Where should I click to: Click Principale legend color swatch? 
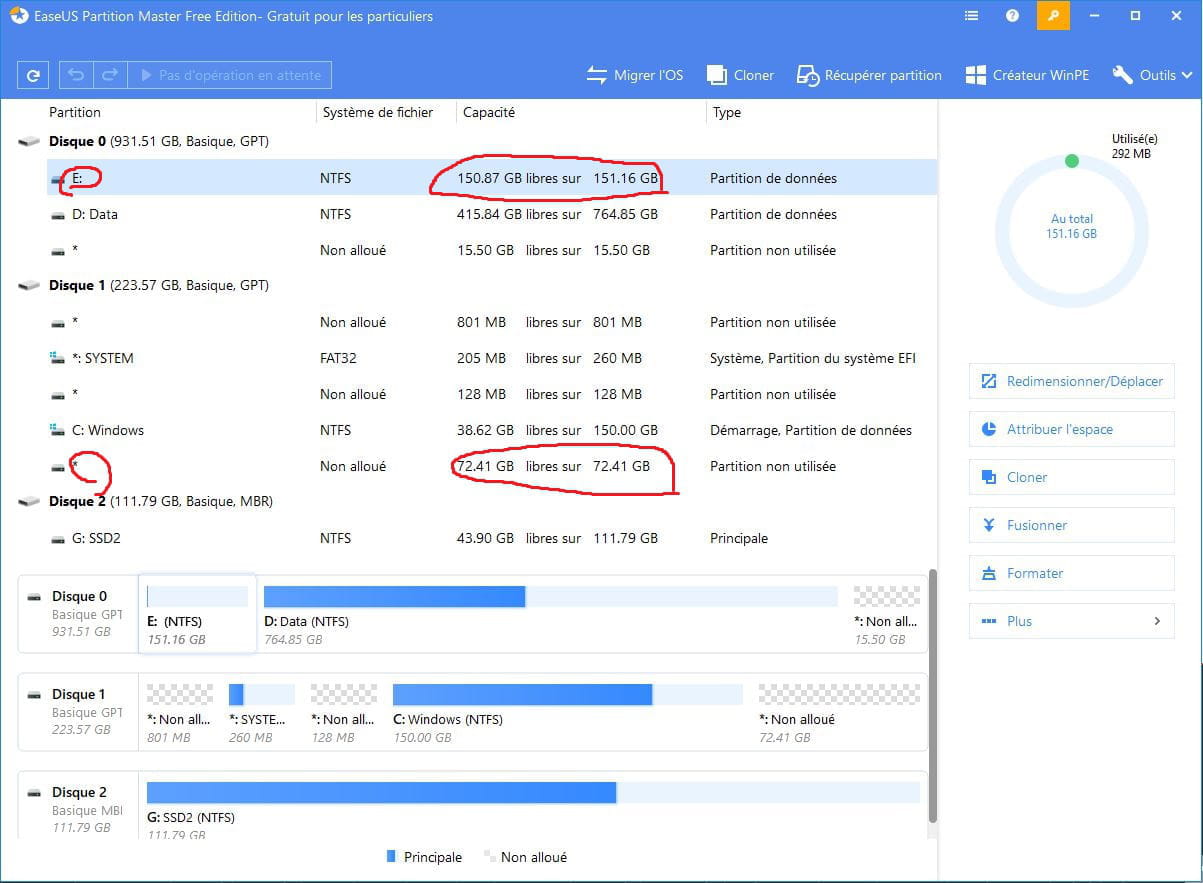(391, 857)
